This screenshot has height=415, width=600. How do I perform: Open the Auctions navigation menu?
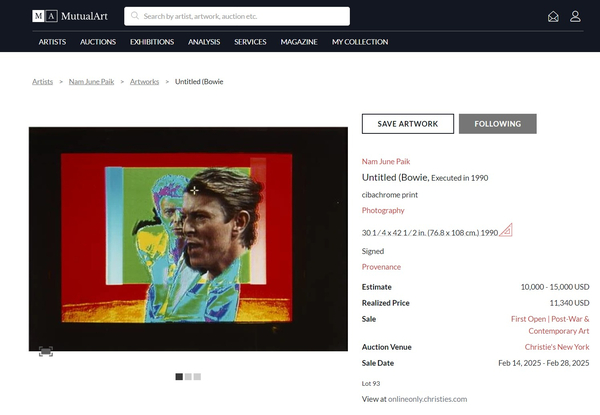(98, 42)
